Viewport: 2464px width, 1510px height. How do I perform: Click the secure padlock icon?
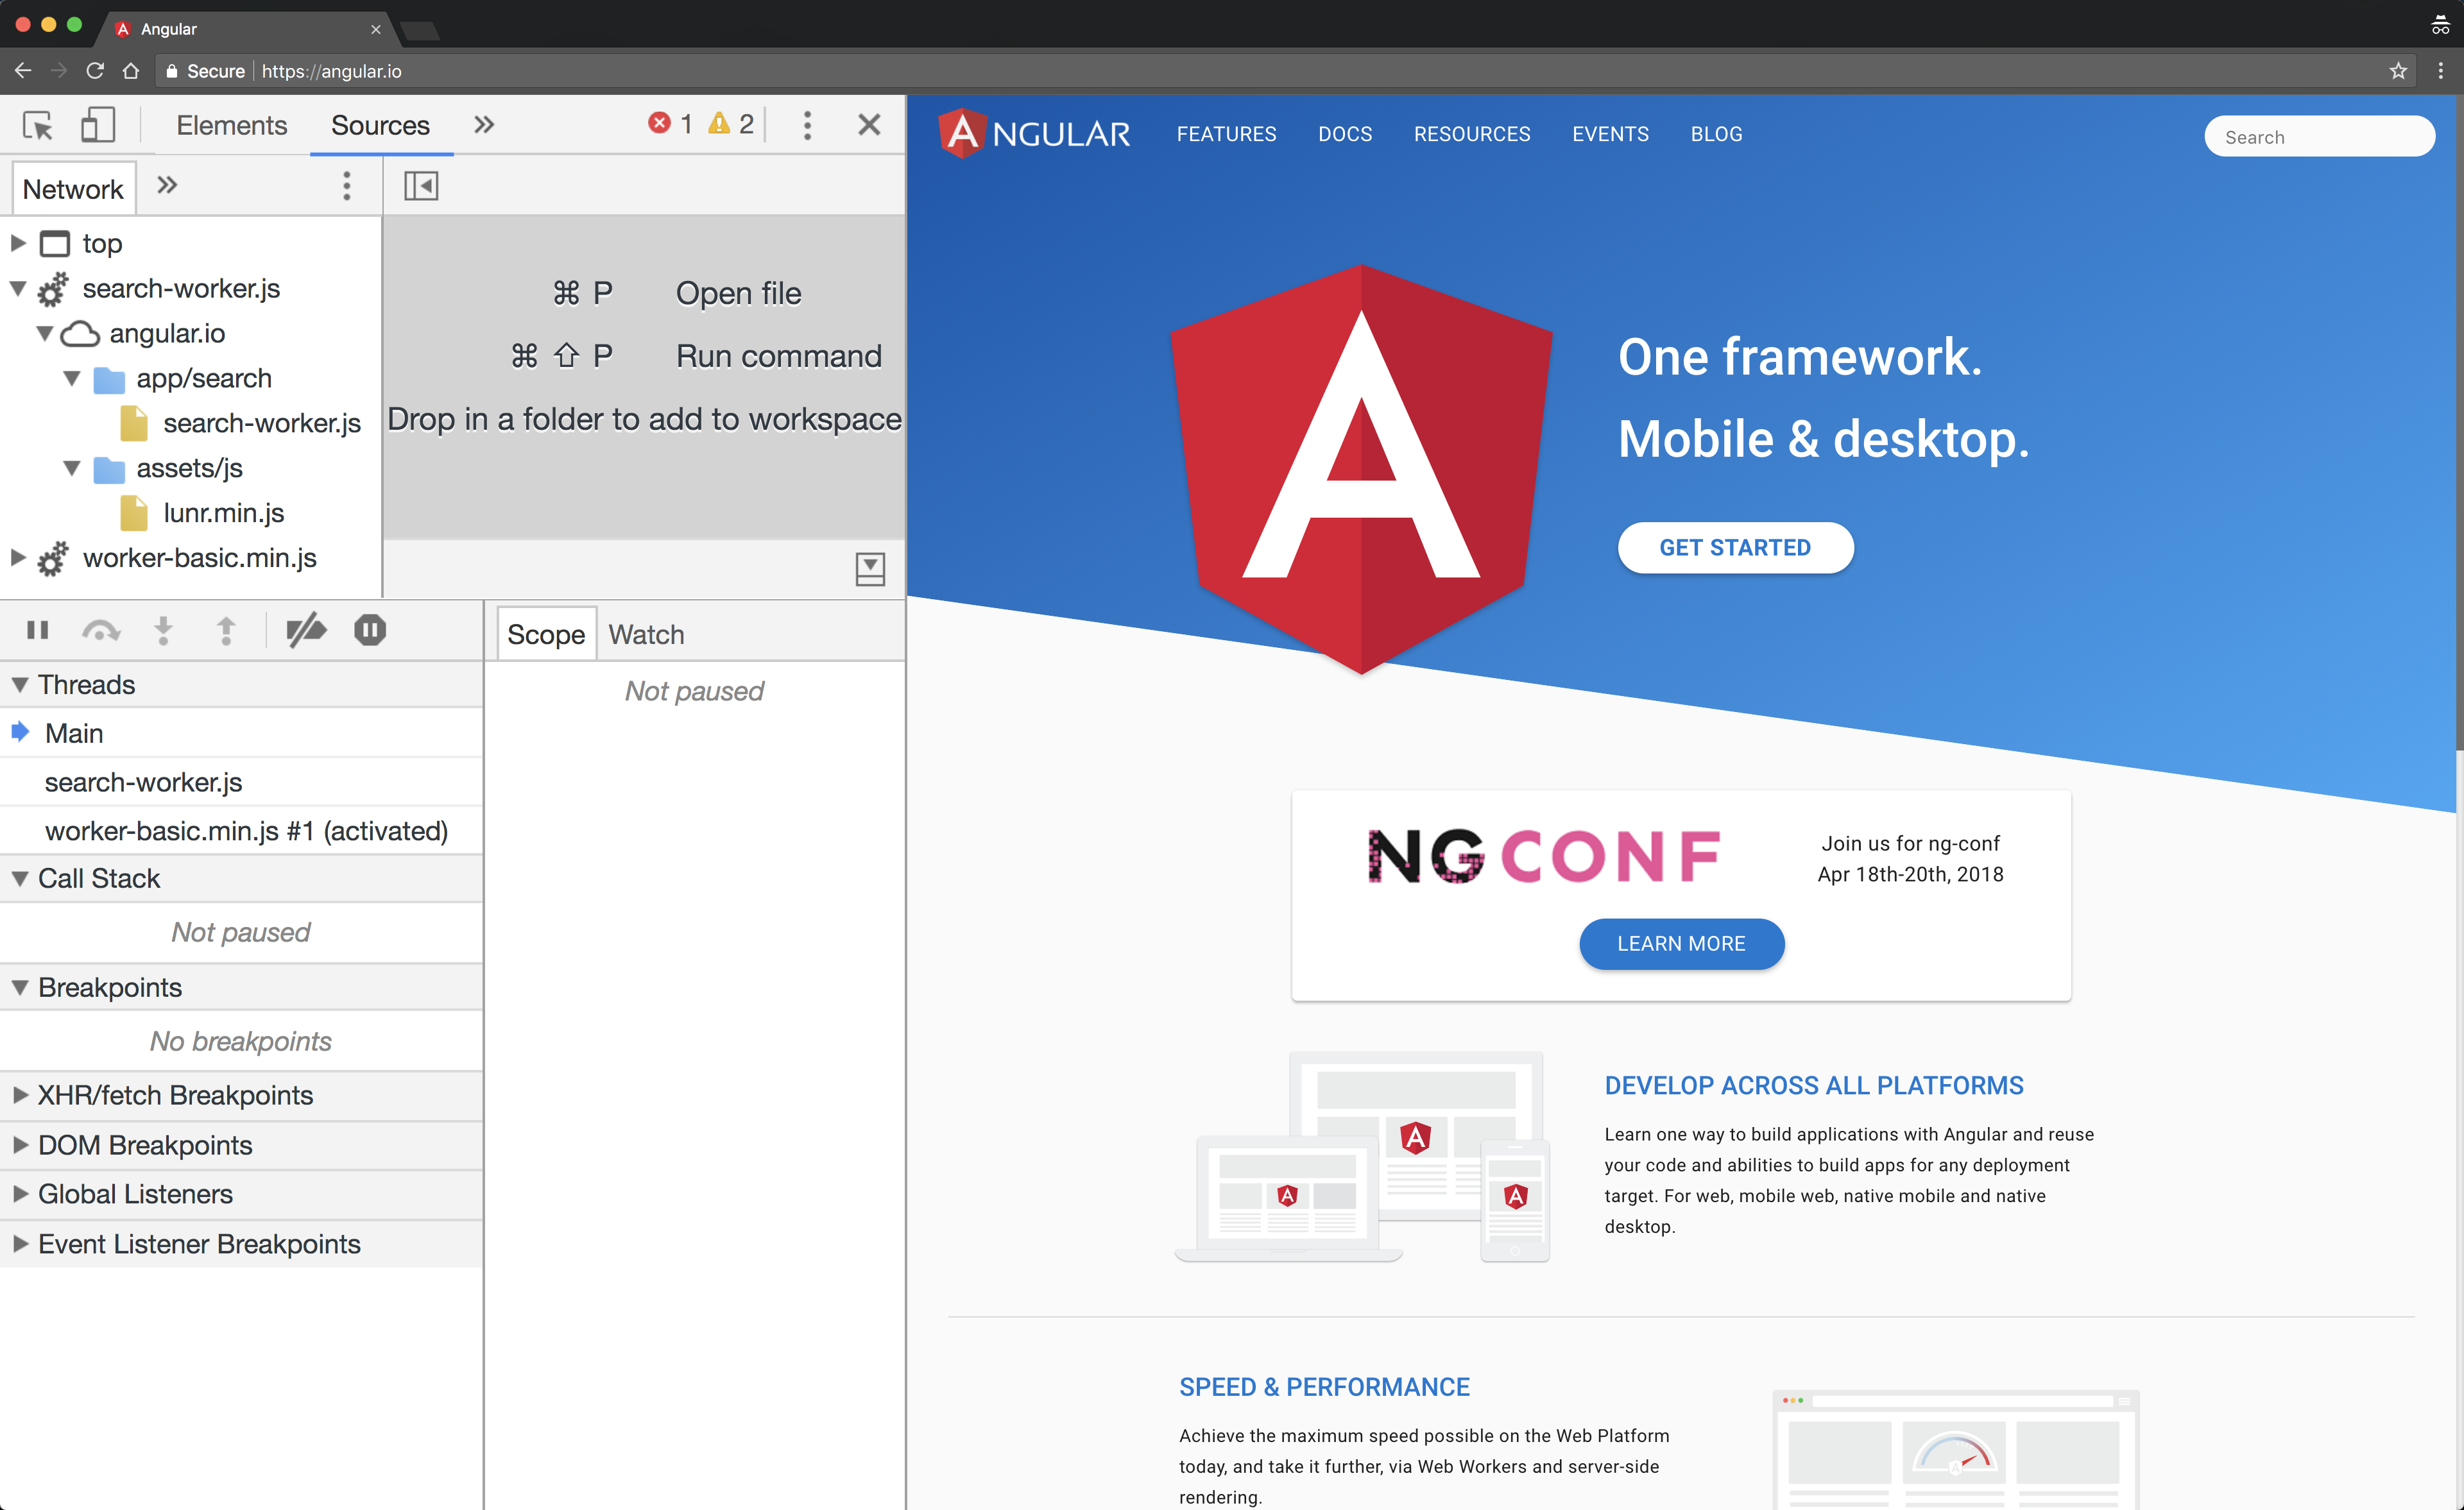(x=172, y=71)
